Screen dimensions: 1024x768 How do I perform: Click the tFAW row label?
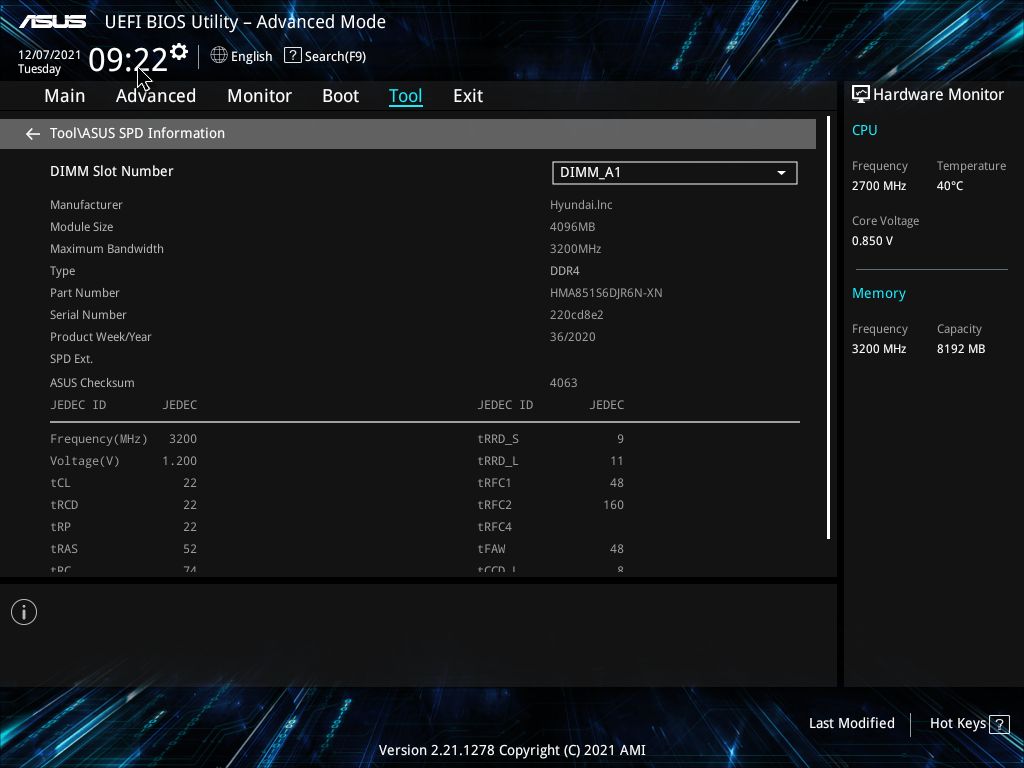[x=491, y=549]
